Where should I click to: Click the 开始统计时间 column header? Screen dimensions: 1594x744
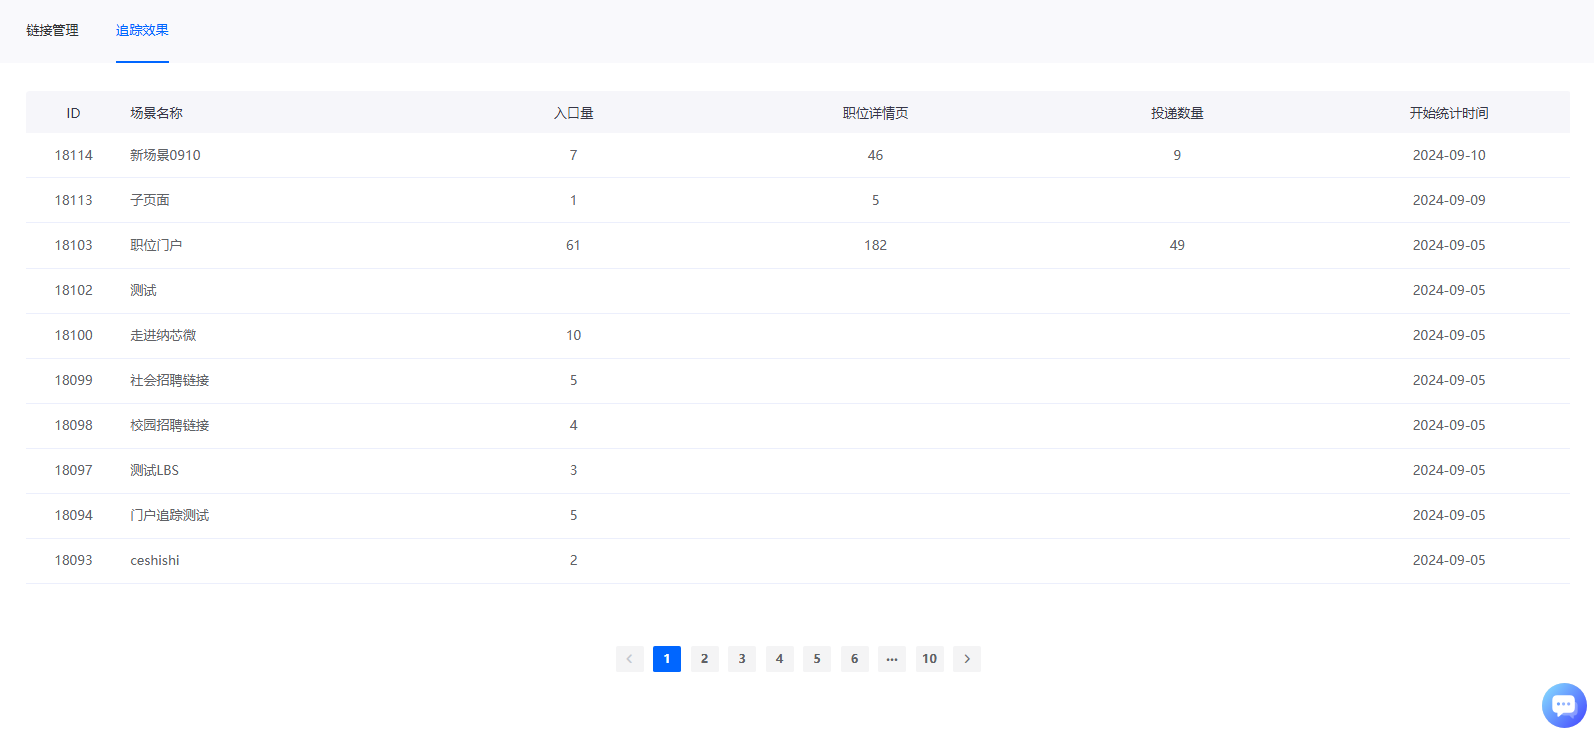(x=1449, y=113)
